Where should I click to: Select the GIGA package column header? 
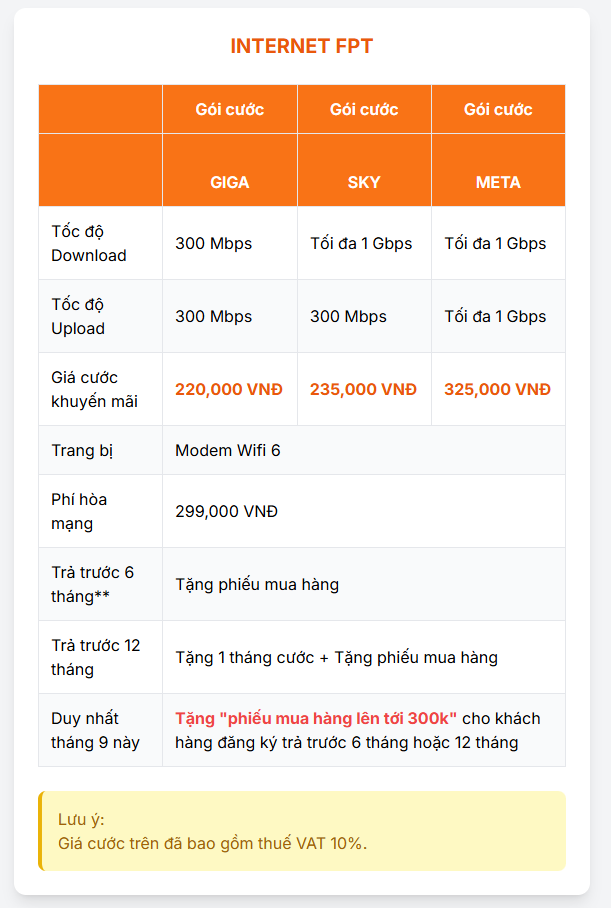[x=230, y=182]
